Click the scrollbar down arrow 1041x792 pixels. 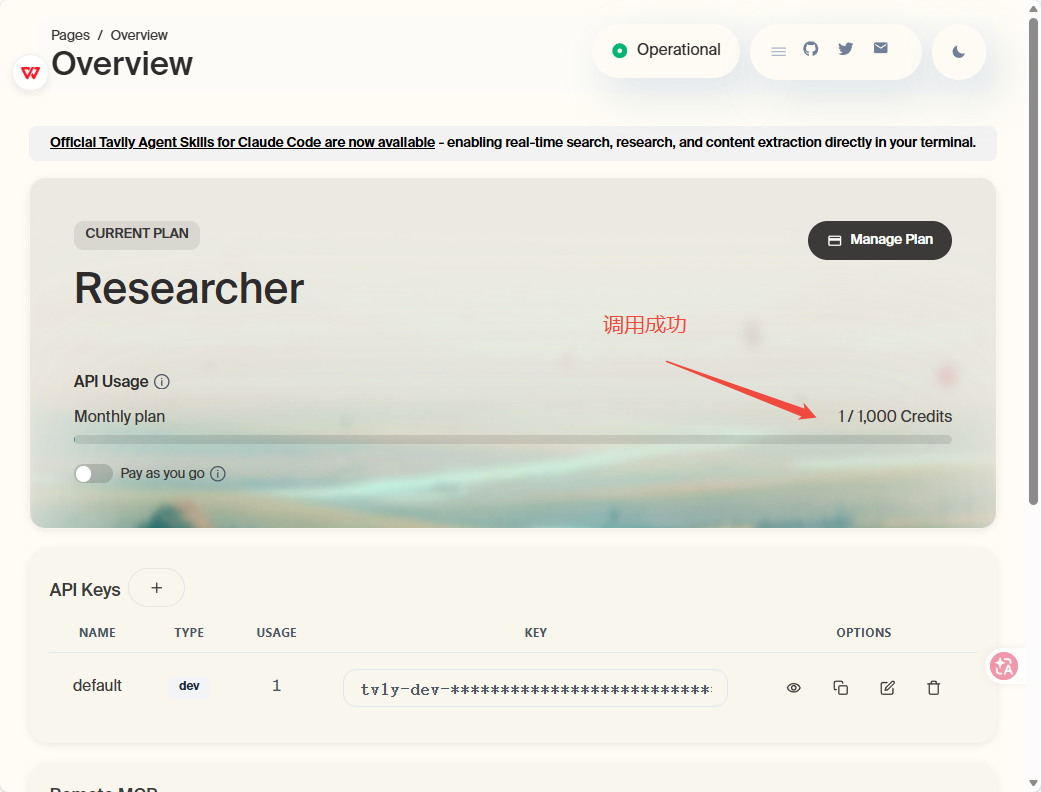coord(1034,785)
